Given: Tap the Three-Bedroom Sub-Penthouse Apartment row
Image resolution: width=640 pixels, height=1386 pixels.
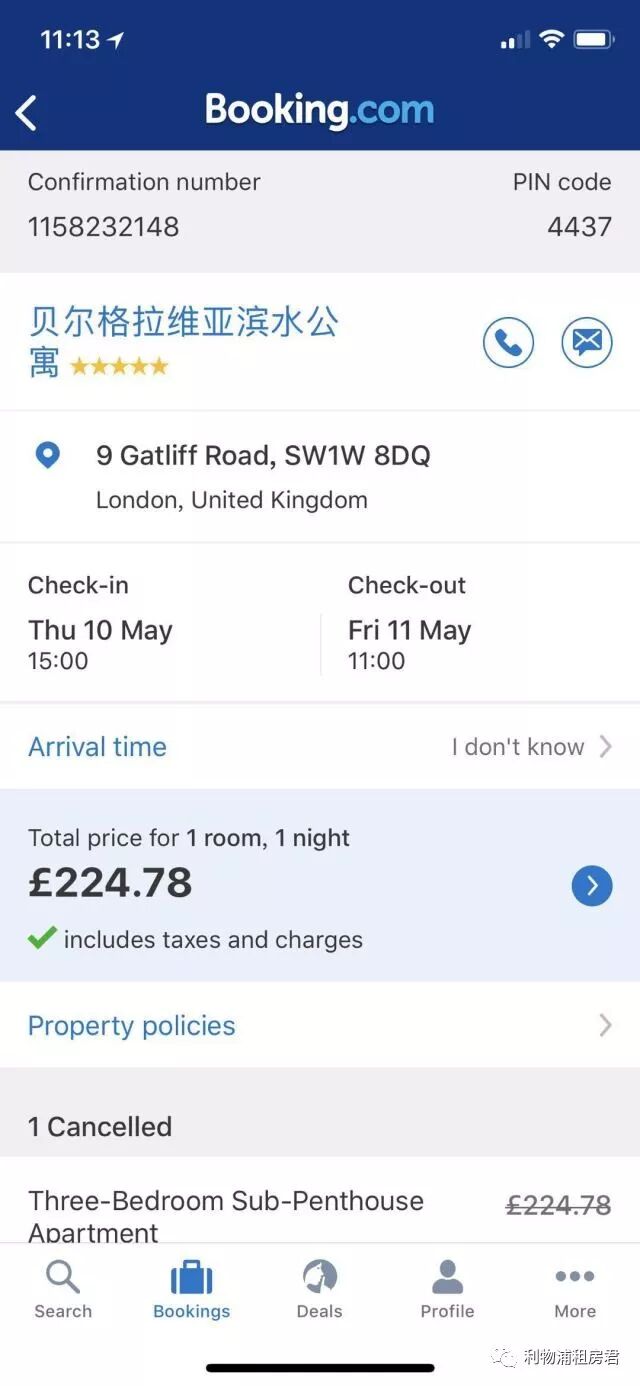Looking at the screenshot, I should tap(320, 1214).
